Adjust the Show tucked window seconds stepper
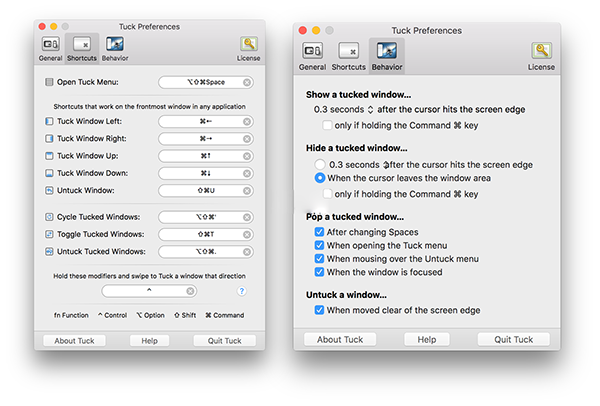The height and width of the screenshot is (406, 600). coord(372,109)
